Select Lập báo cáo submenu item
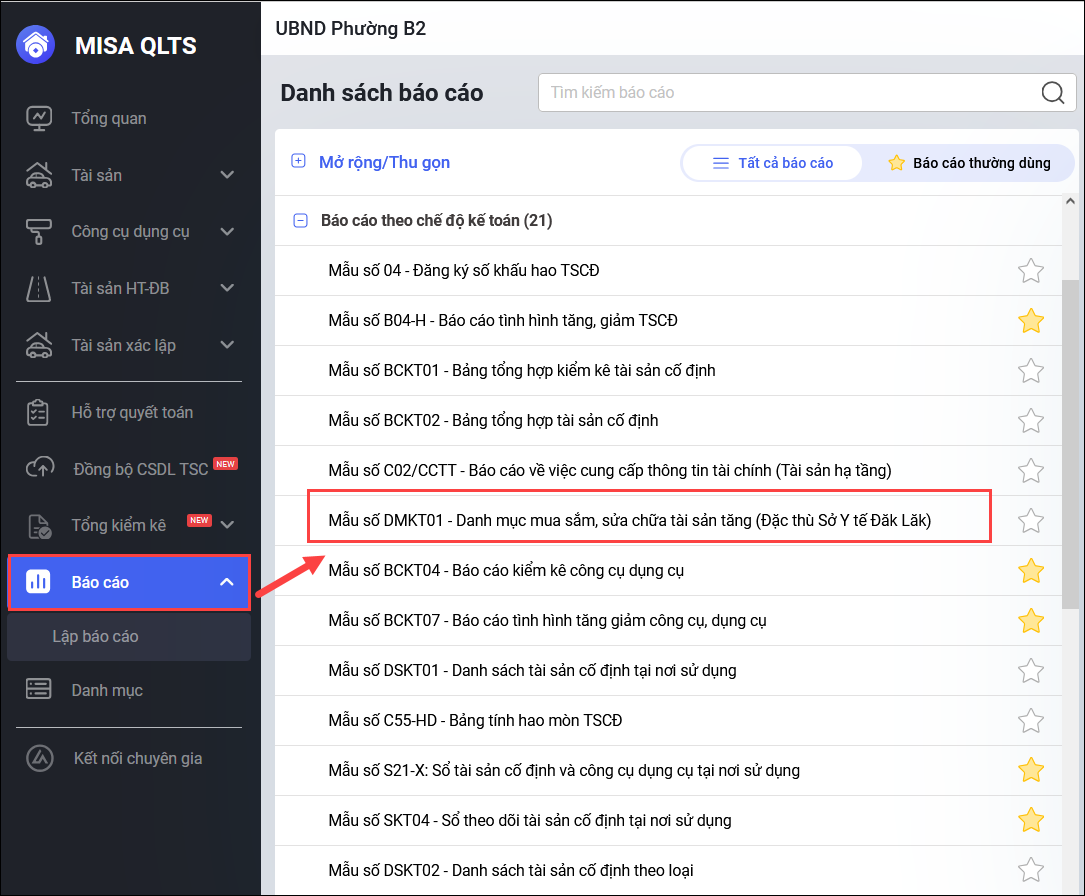The height and width of the screenshot is (896, 1085). point(129,637)
